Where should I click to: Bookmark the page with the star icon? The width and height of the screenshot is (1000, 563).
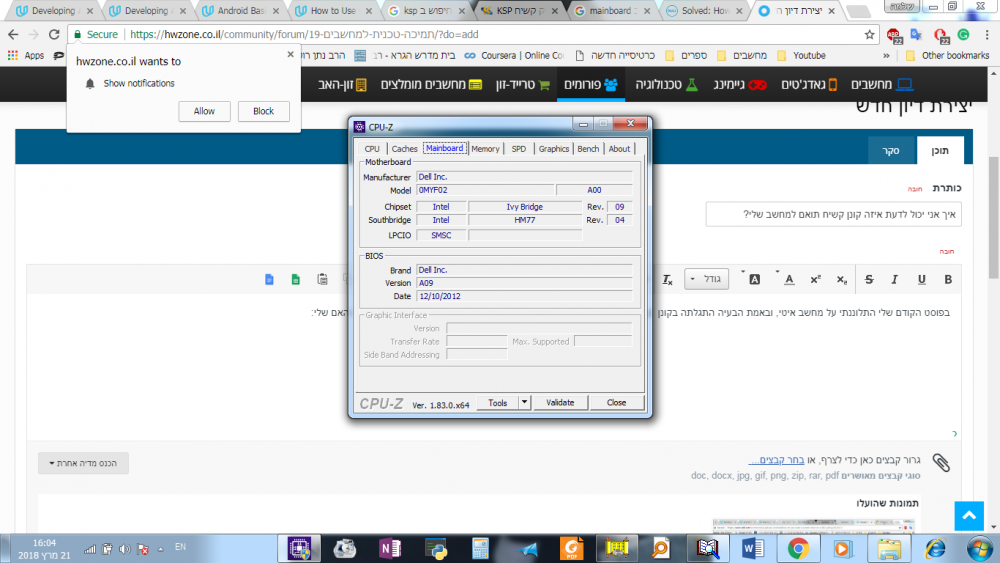[x=869, y=34]
